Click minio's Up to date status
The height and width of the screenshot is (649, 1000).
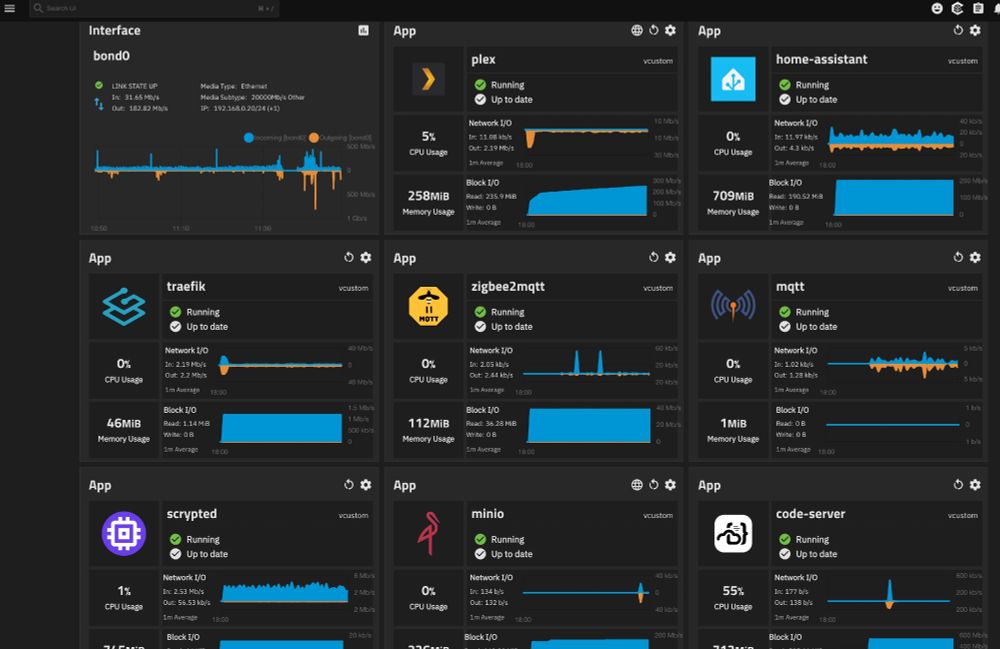pyautogui.click(x=503, y=554)
